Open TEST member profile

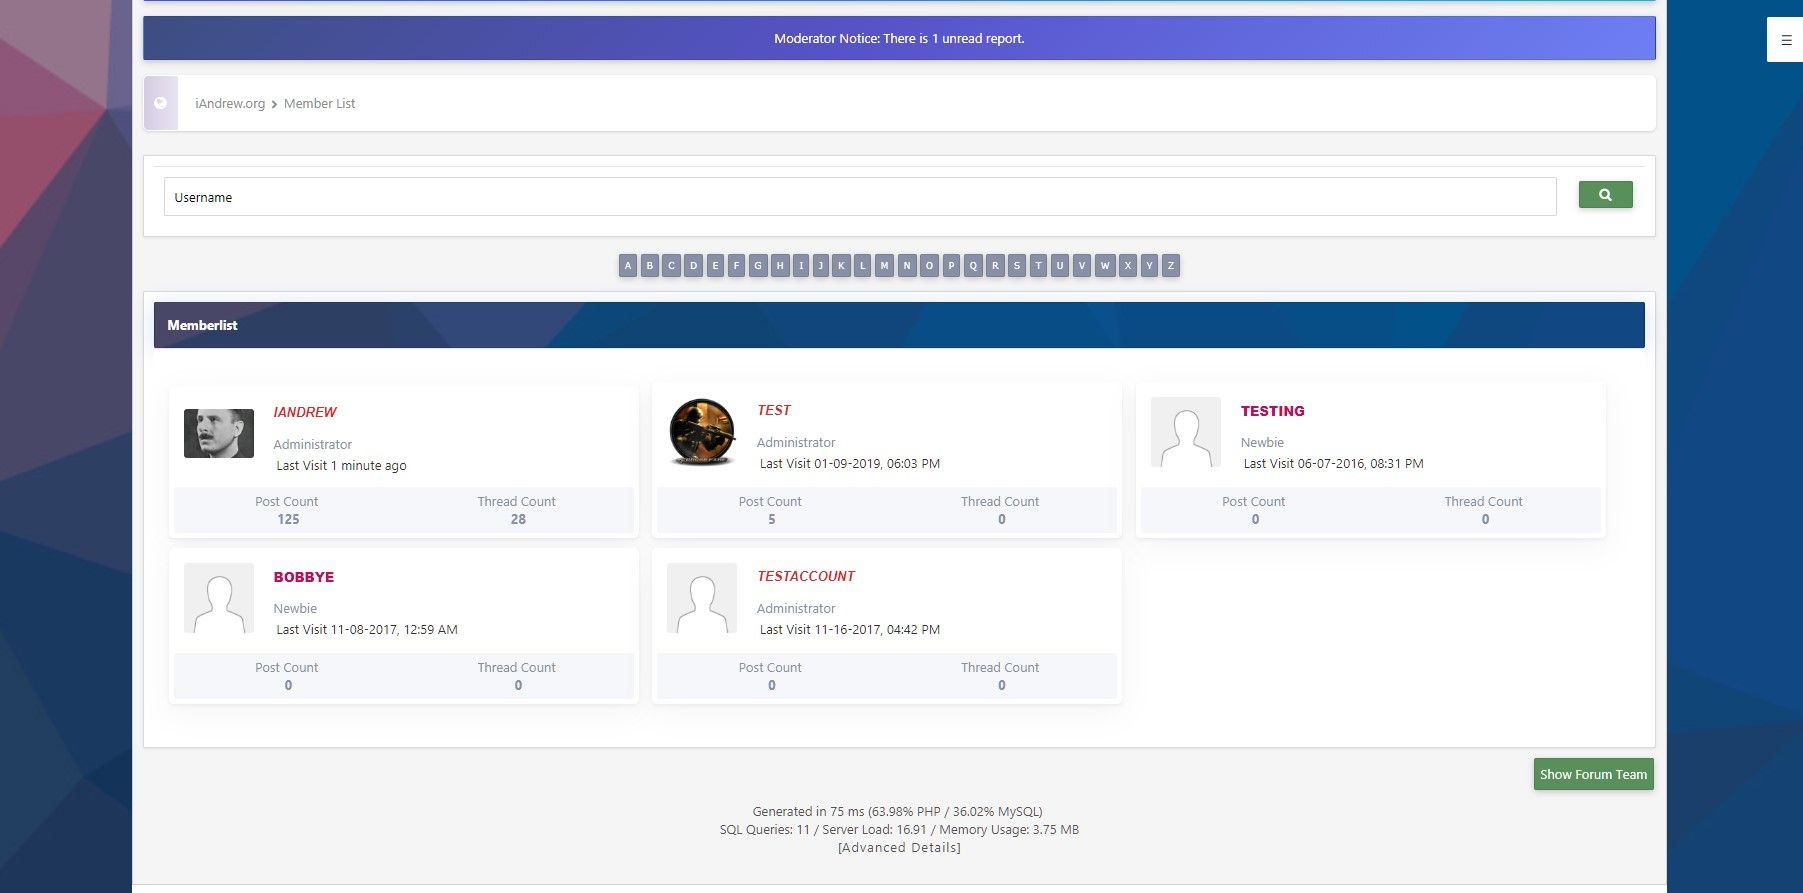coord(774,410)
